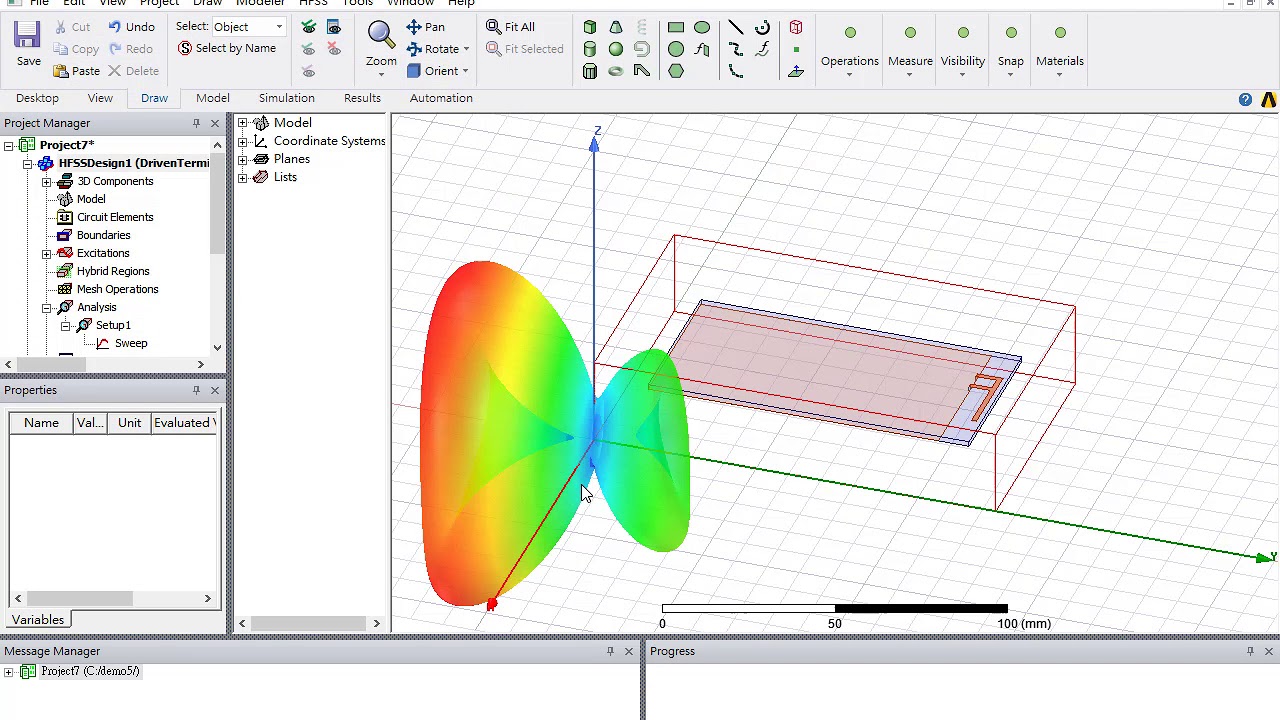Switch to the Results ribbon tab
Image resolution: width=1280 pixels, height=720 pixels.
(362, 98)
